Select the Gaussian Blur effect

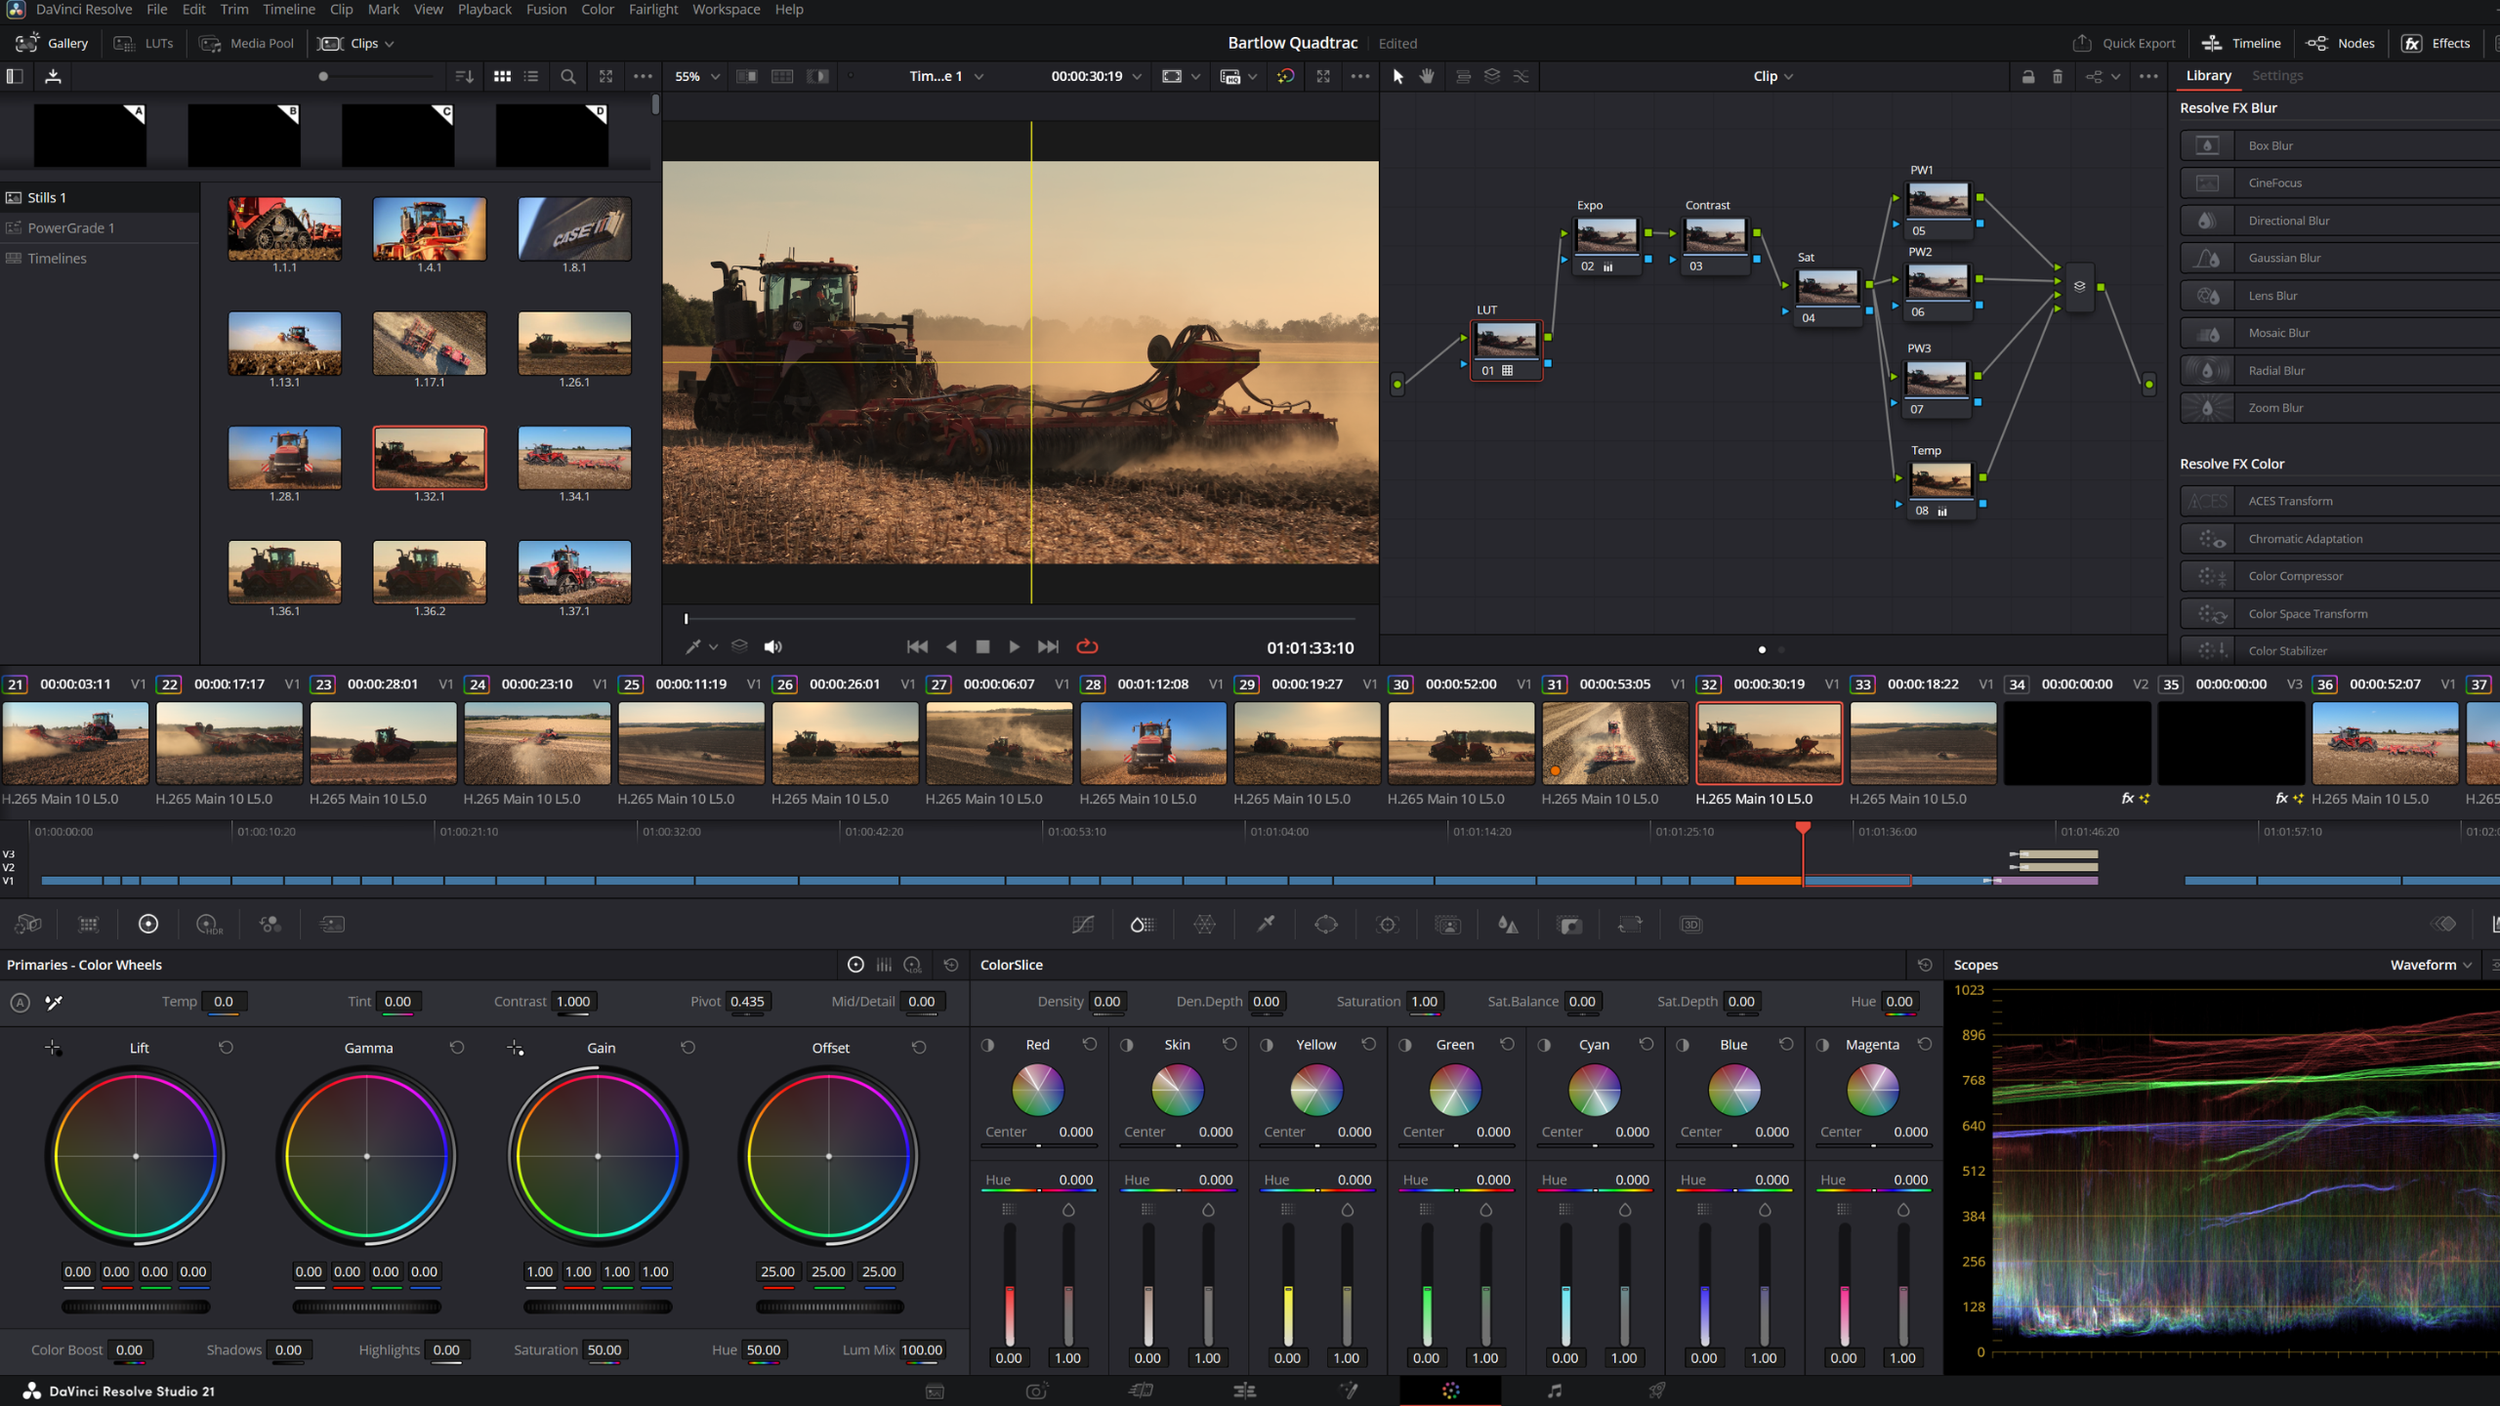pyautogui.click(x=2340, y=258)
